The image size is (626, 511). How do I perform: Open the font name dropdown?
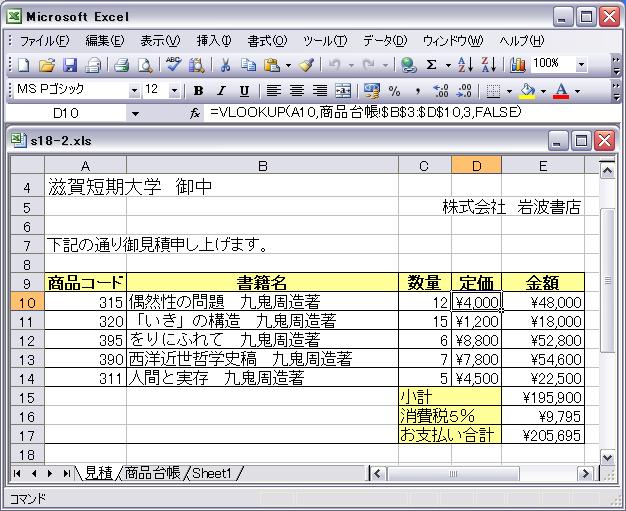tap(135, 91)
